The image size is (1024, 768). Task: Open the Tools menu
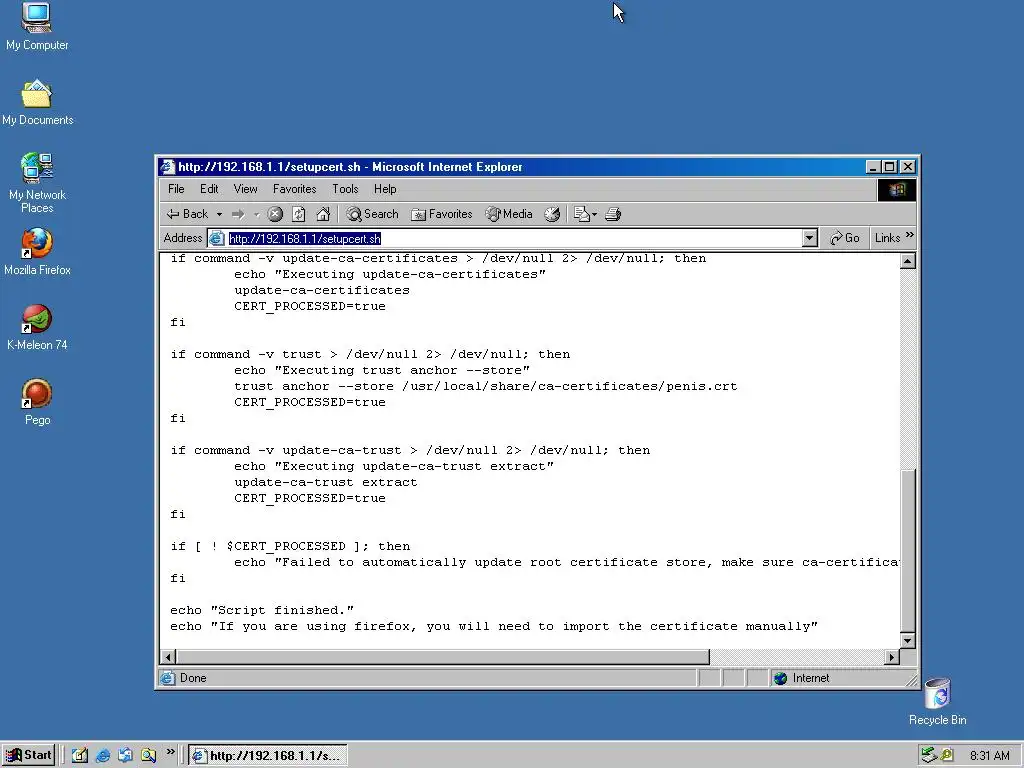coord(345,189)
